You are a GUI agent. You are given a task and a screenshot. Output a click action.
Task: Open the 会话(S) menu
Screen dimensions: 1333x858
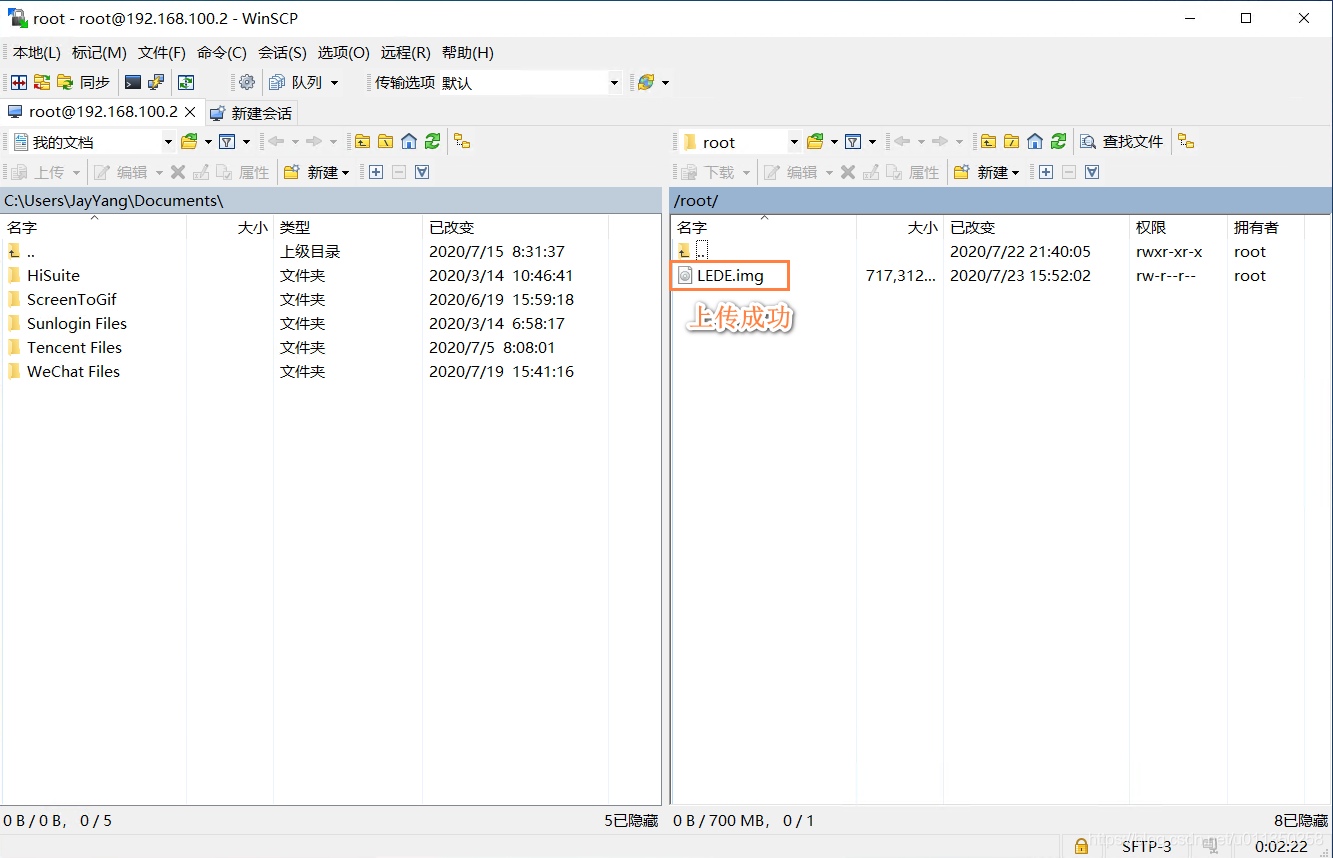pos(282,53)
